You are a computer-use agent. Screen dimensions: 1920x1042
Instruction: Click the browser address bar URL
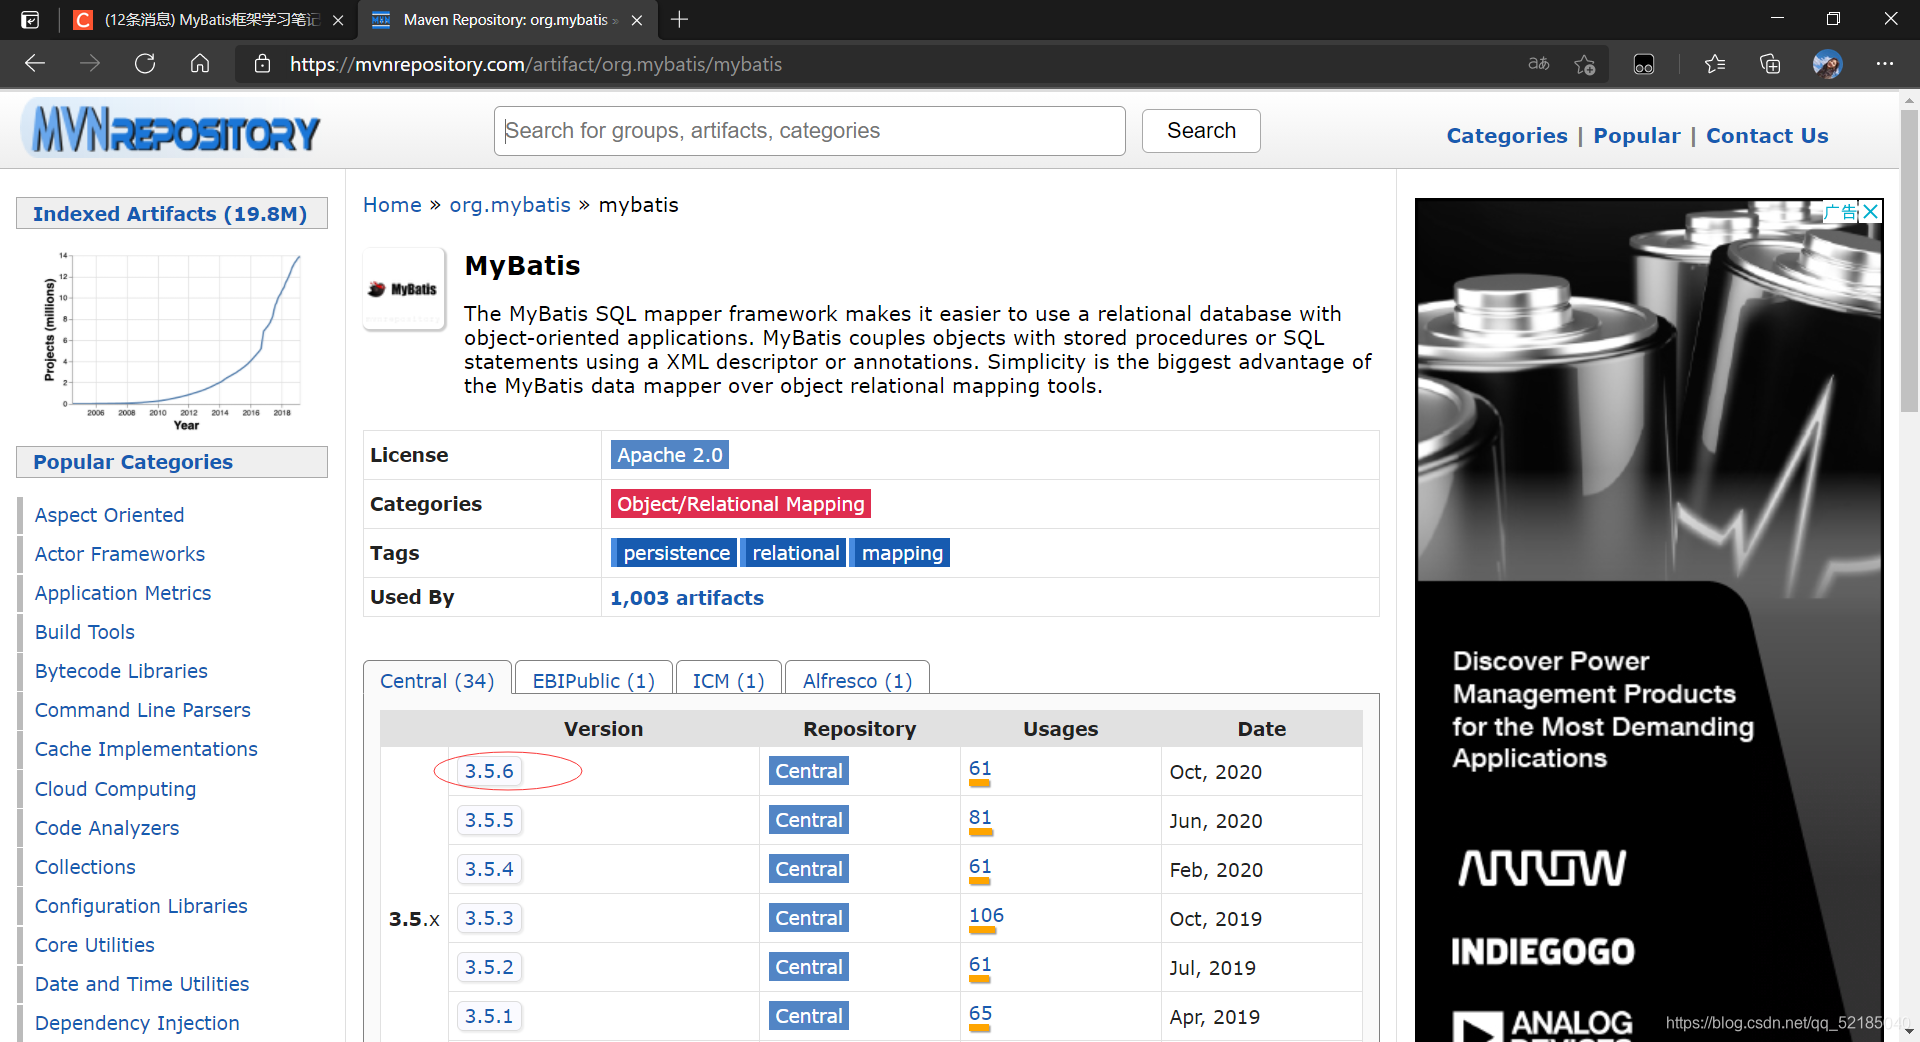(536, 64)
